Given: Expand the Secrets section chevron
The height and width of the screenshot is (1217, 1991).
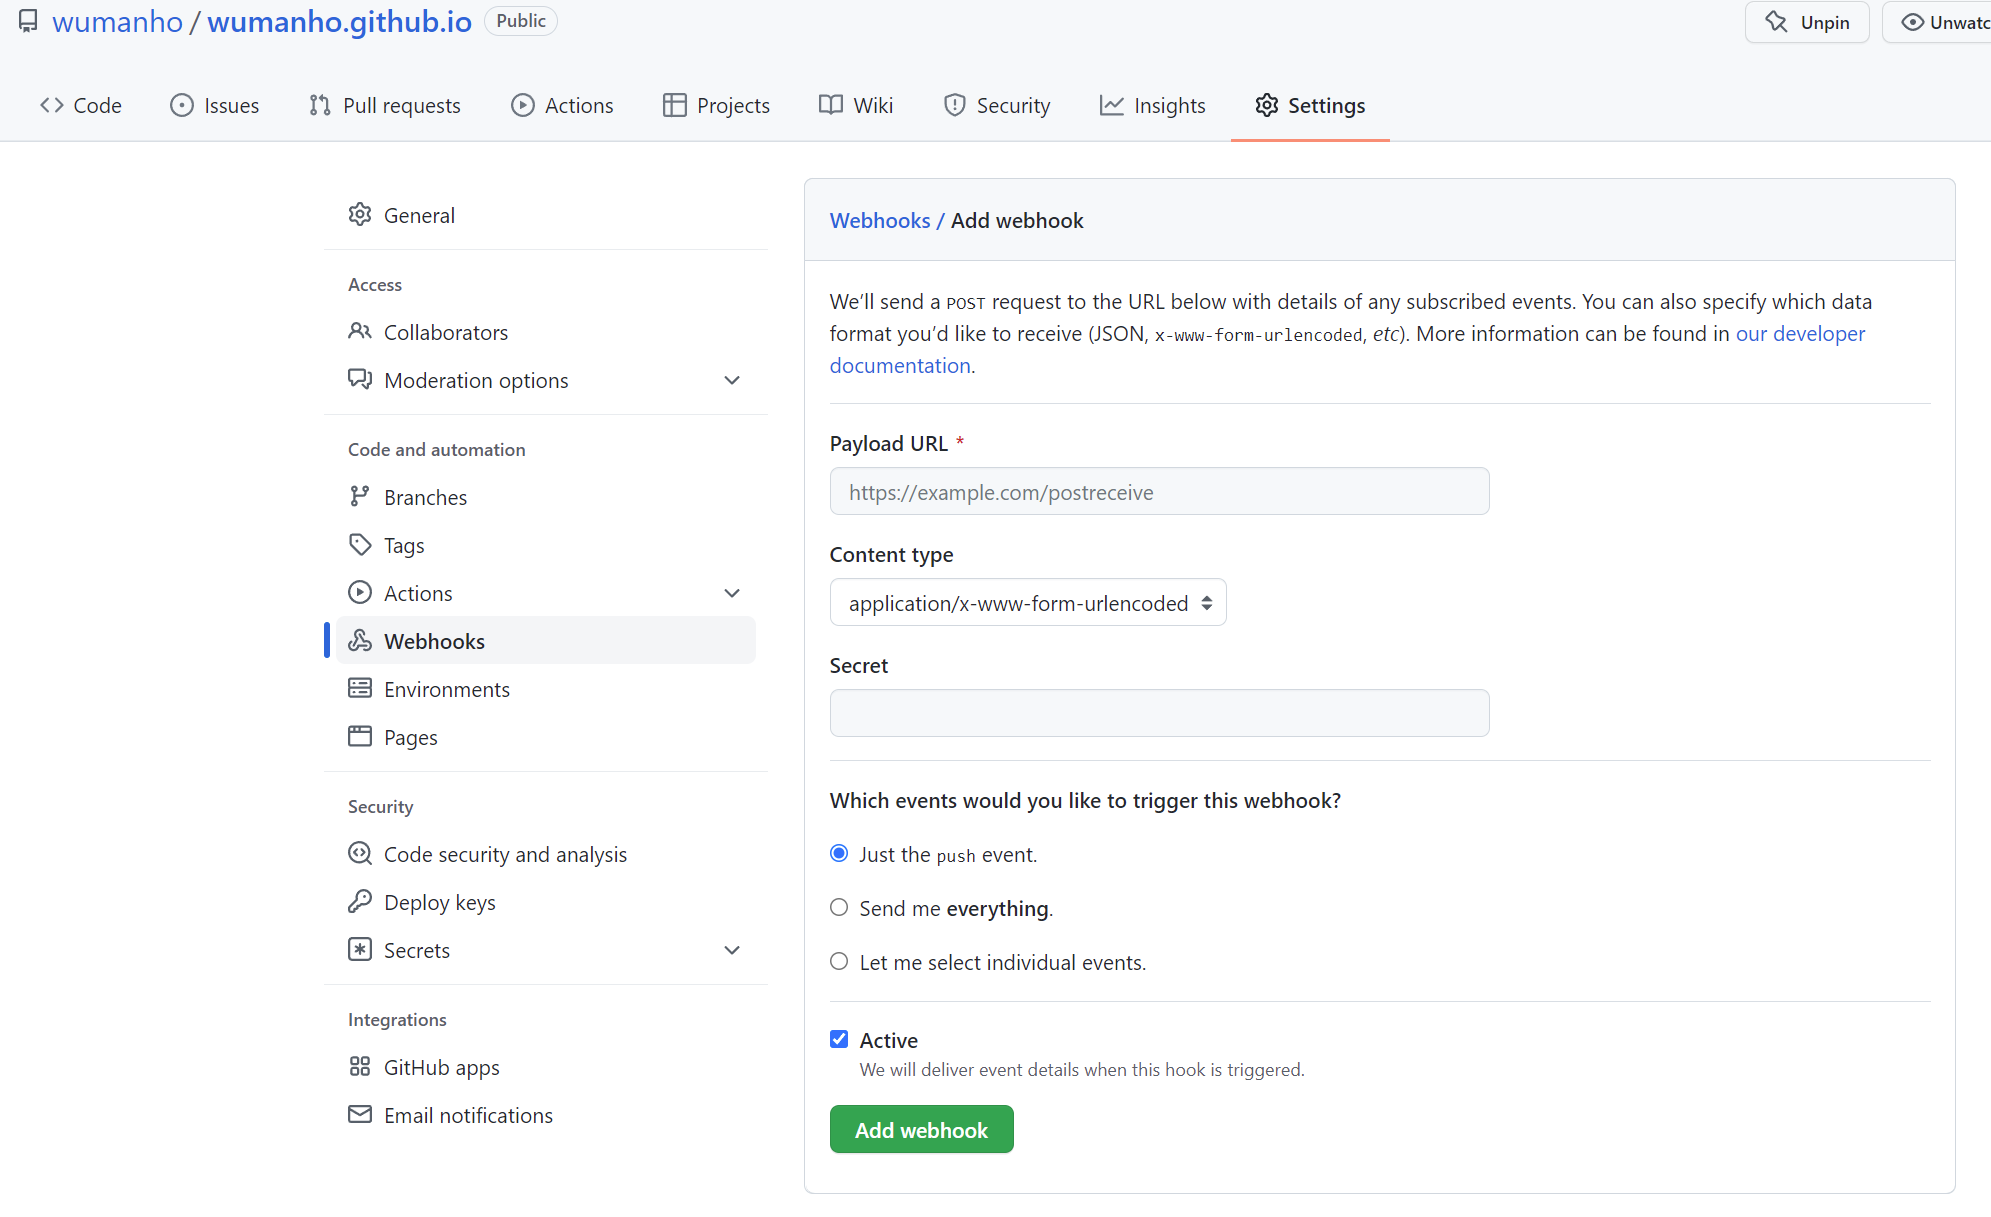Looking at the screenshot, I should coord(732,951).
